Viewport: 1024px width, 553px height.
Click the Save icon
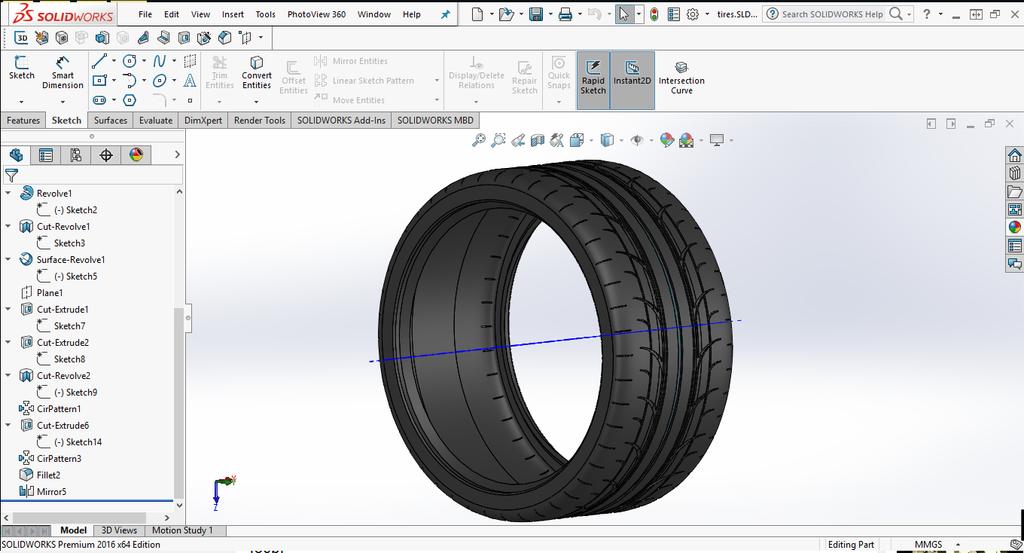click(536, 14)
